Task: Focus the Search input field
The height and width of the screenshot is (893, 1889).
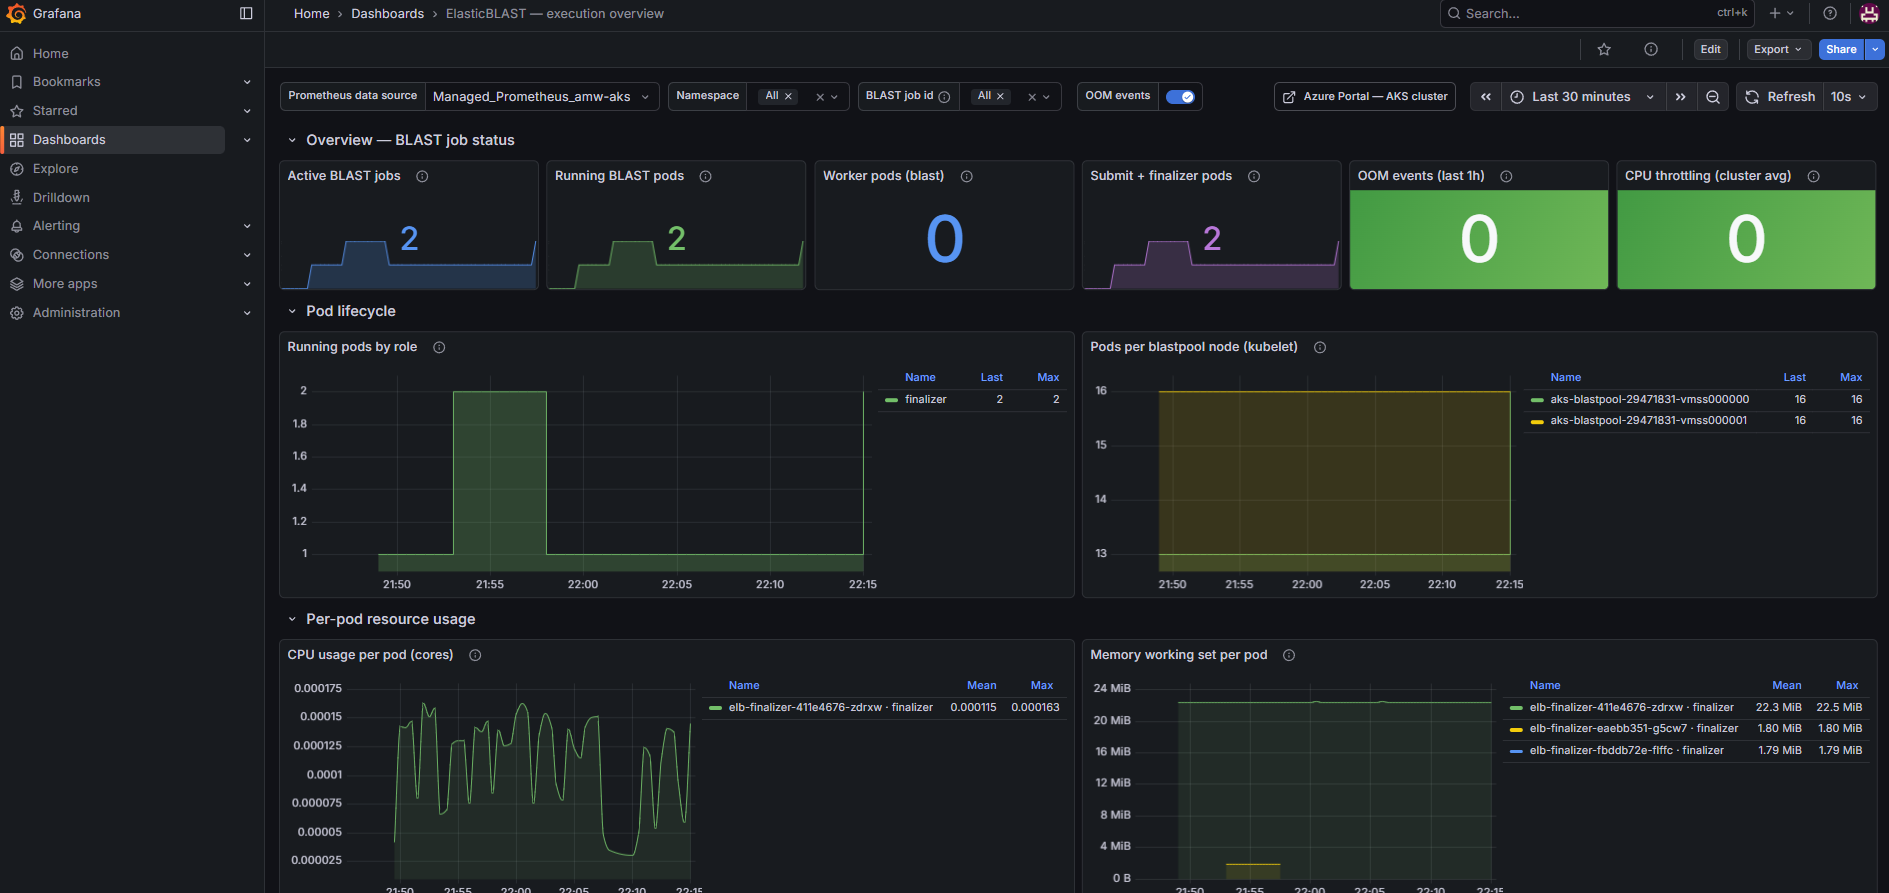Action: pyautogui.click(x=1598, y=14)
